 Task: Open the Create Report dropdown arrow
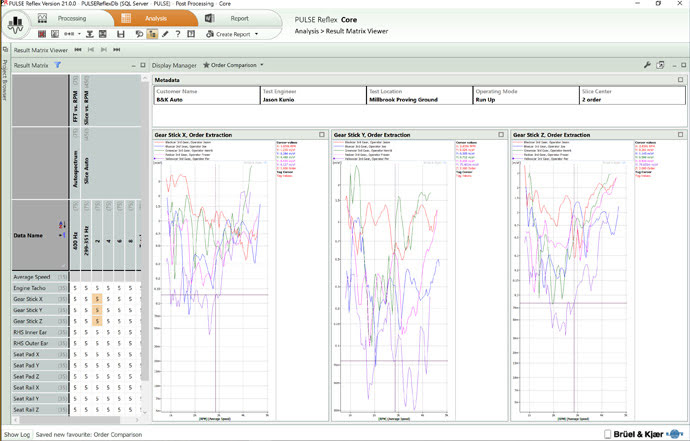pos(257,34)
